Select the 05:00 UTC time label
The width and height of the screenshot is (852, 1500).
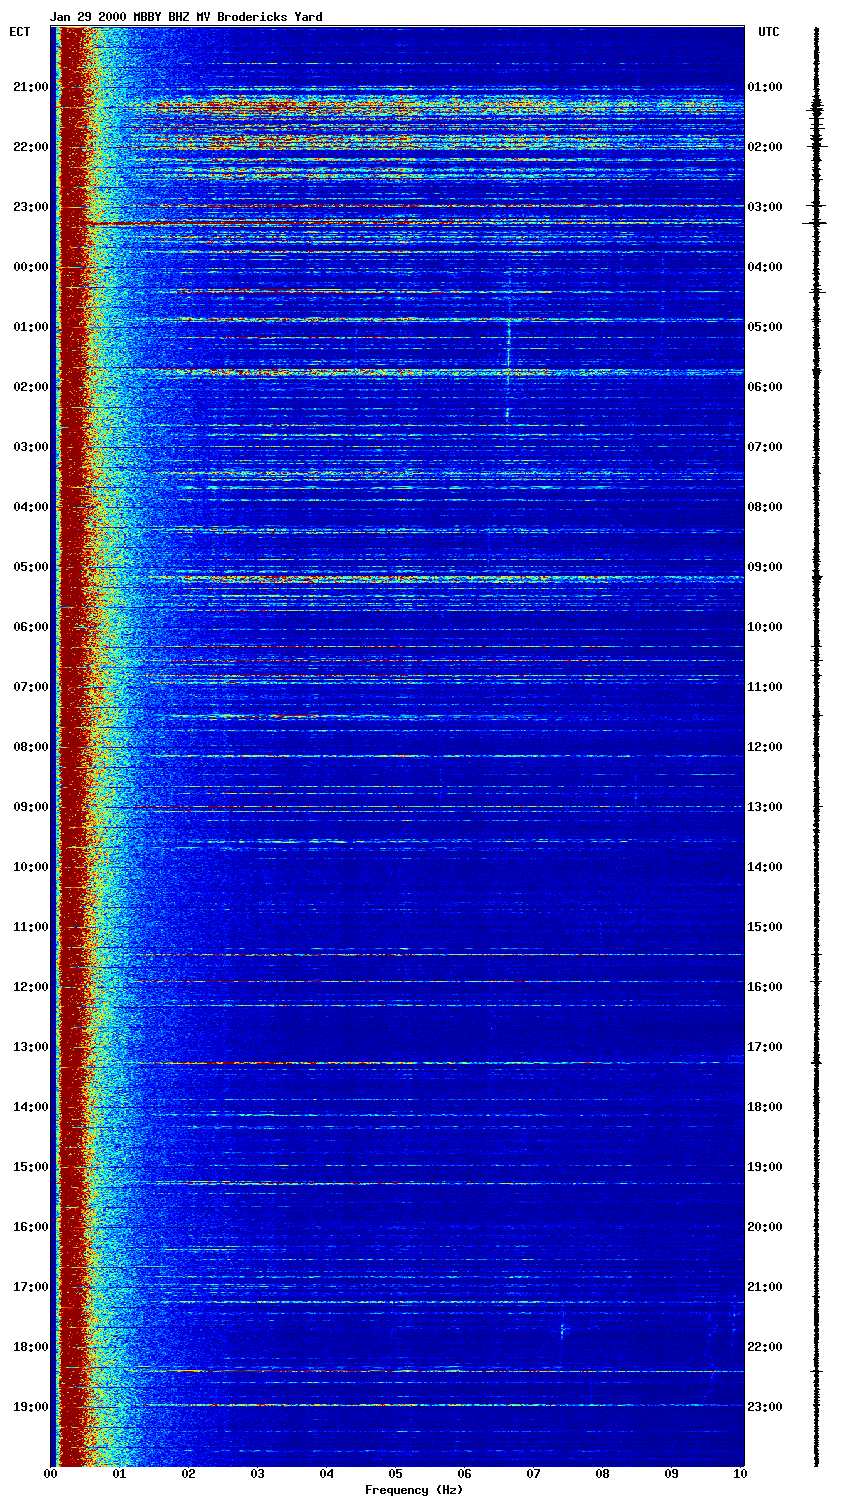[765, 327]
